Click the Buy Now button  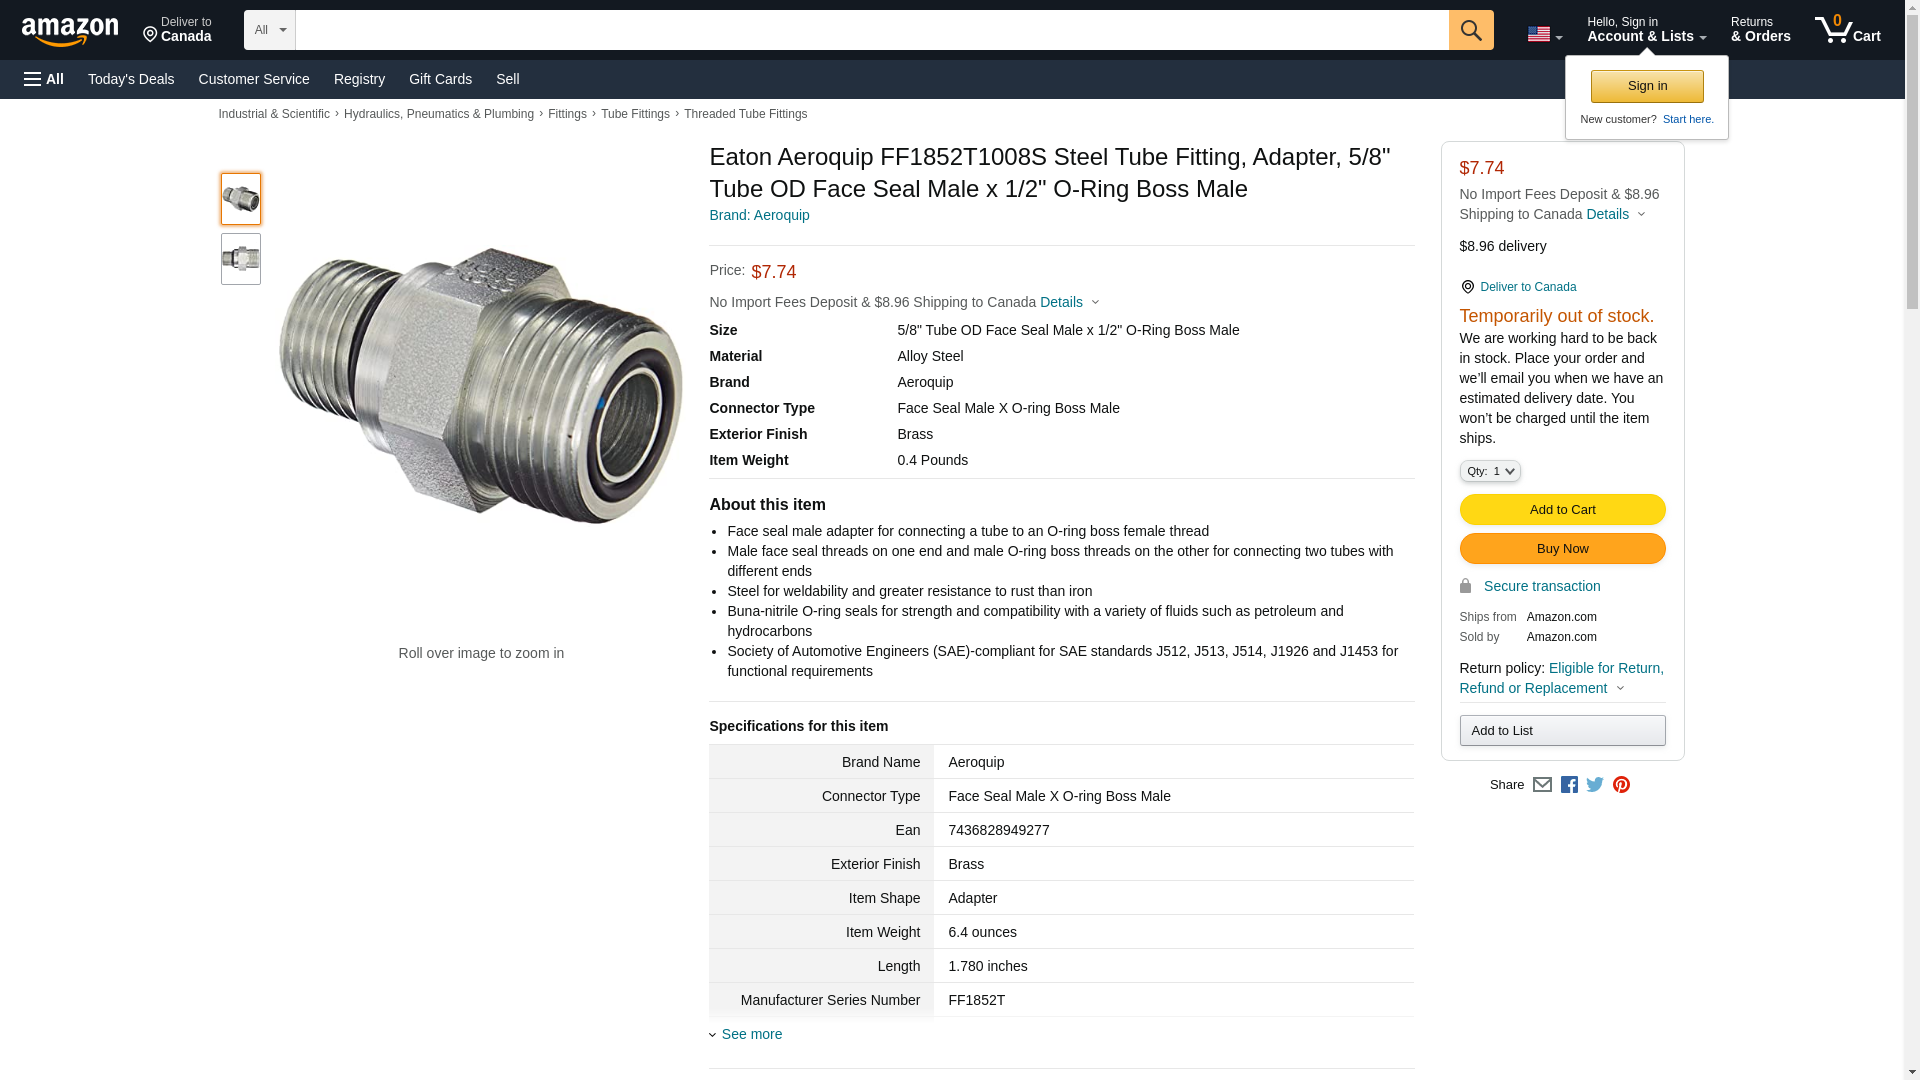(x=1562, y=548)
